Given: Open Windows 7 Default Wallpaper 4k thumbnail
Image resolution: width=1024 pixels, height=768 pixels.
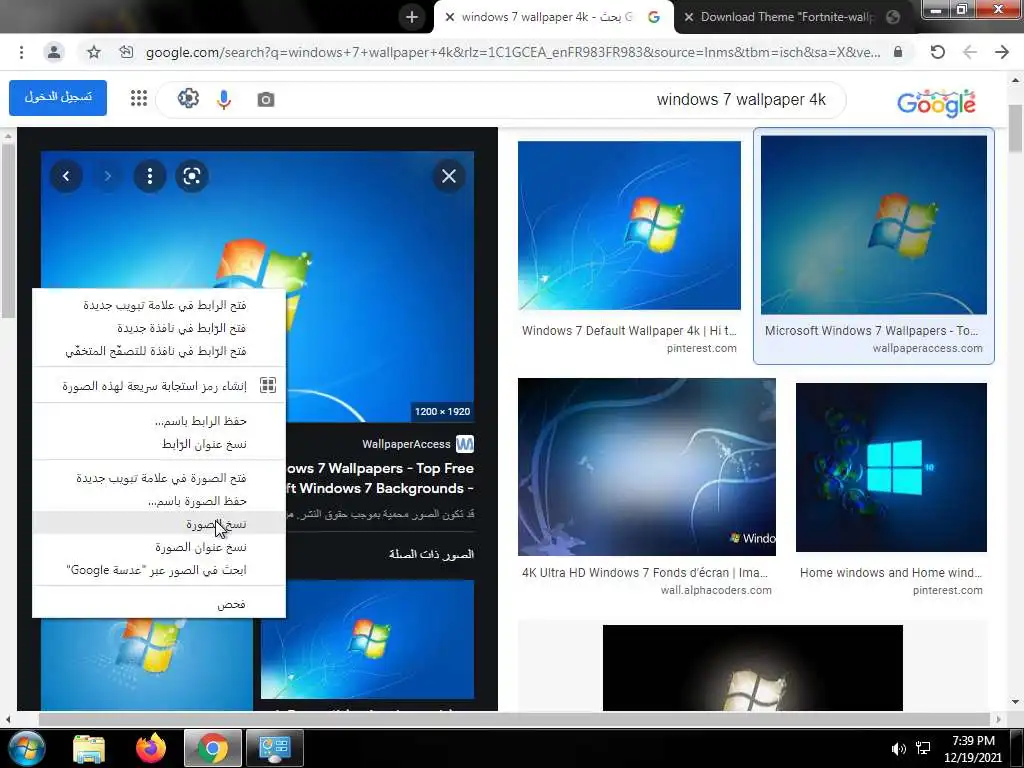Looking at the screenshot, I should pos(629,225).
